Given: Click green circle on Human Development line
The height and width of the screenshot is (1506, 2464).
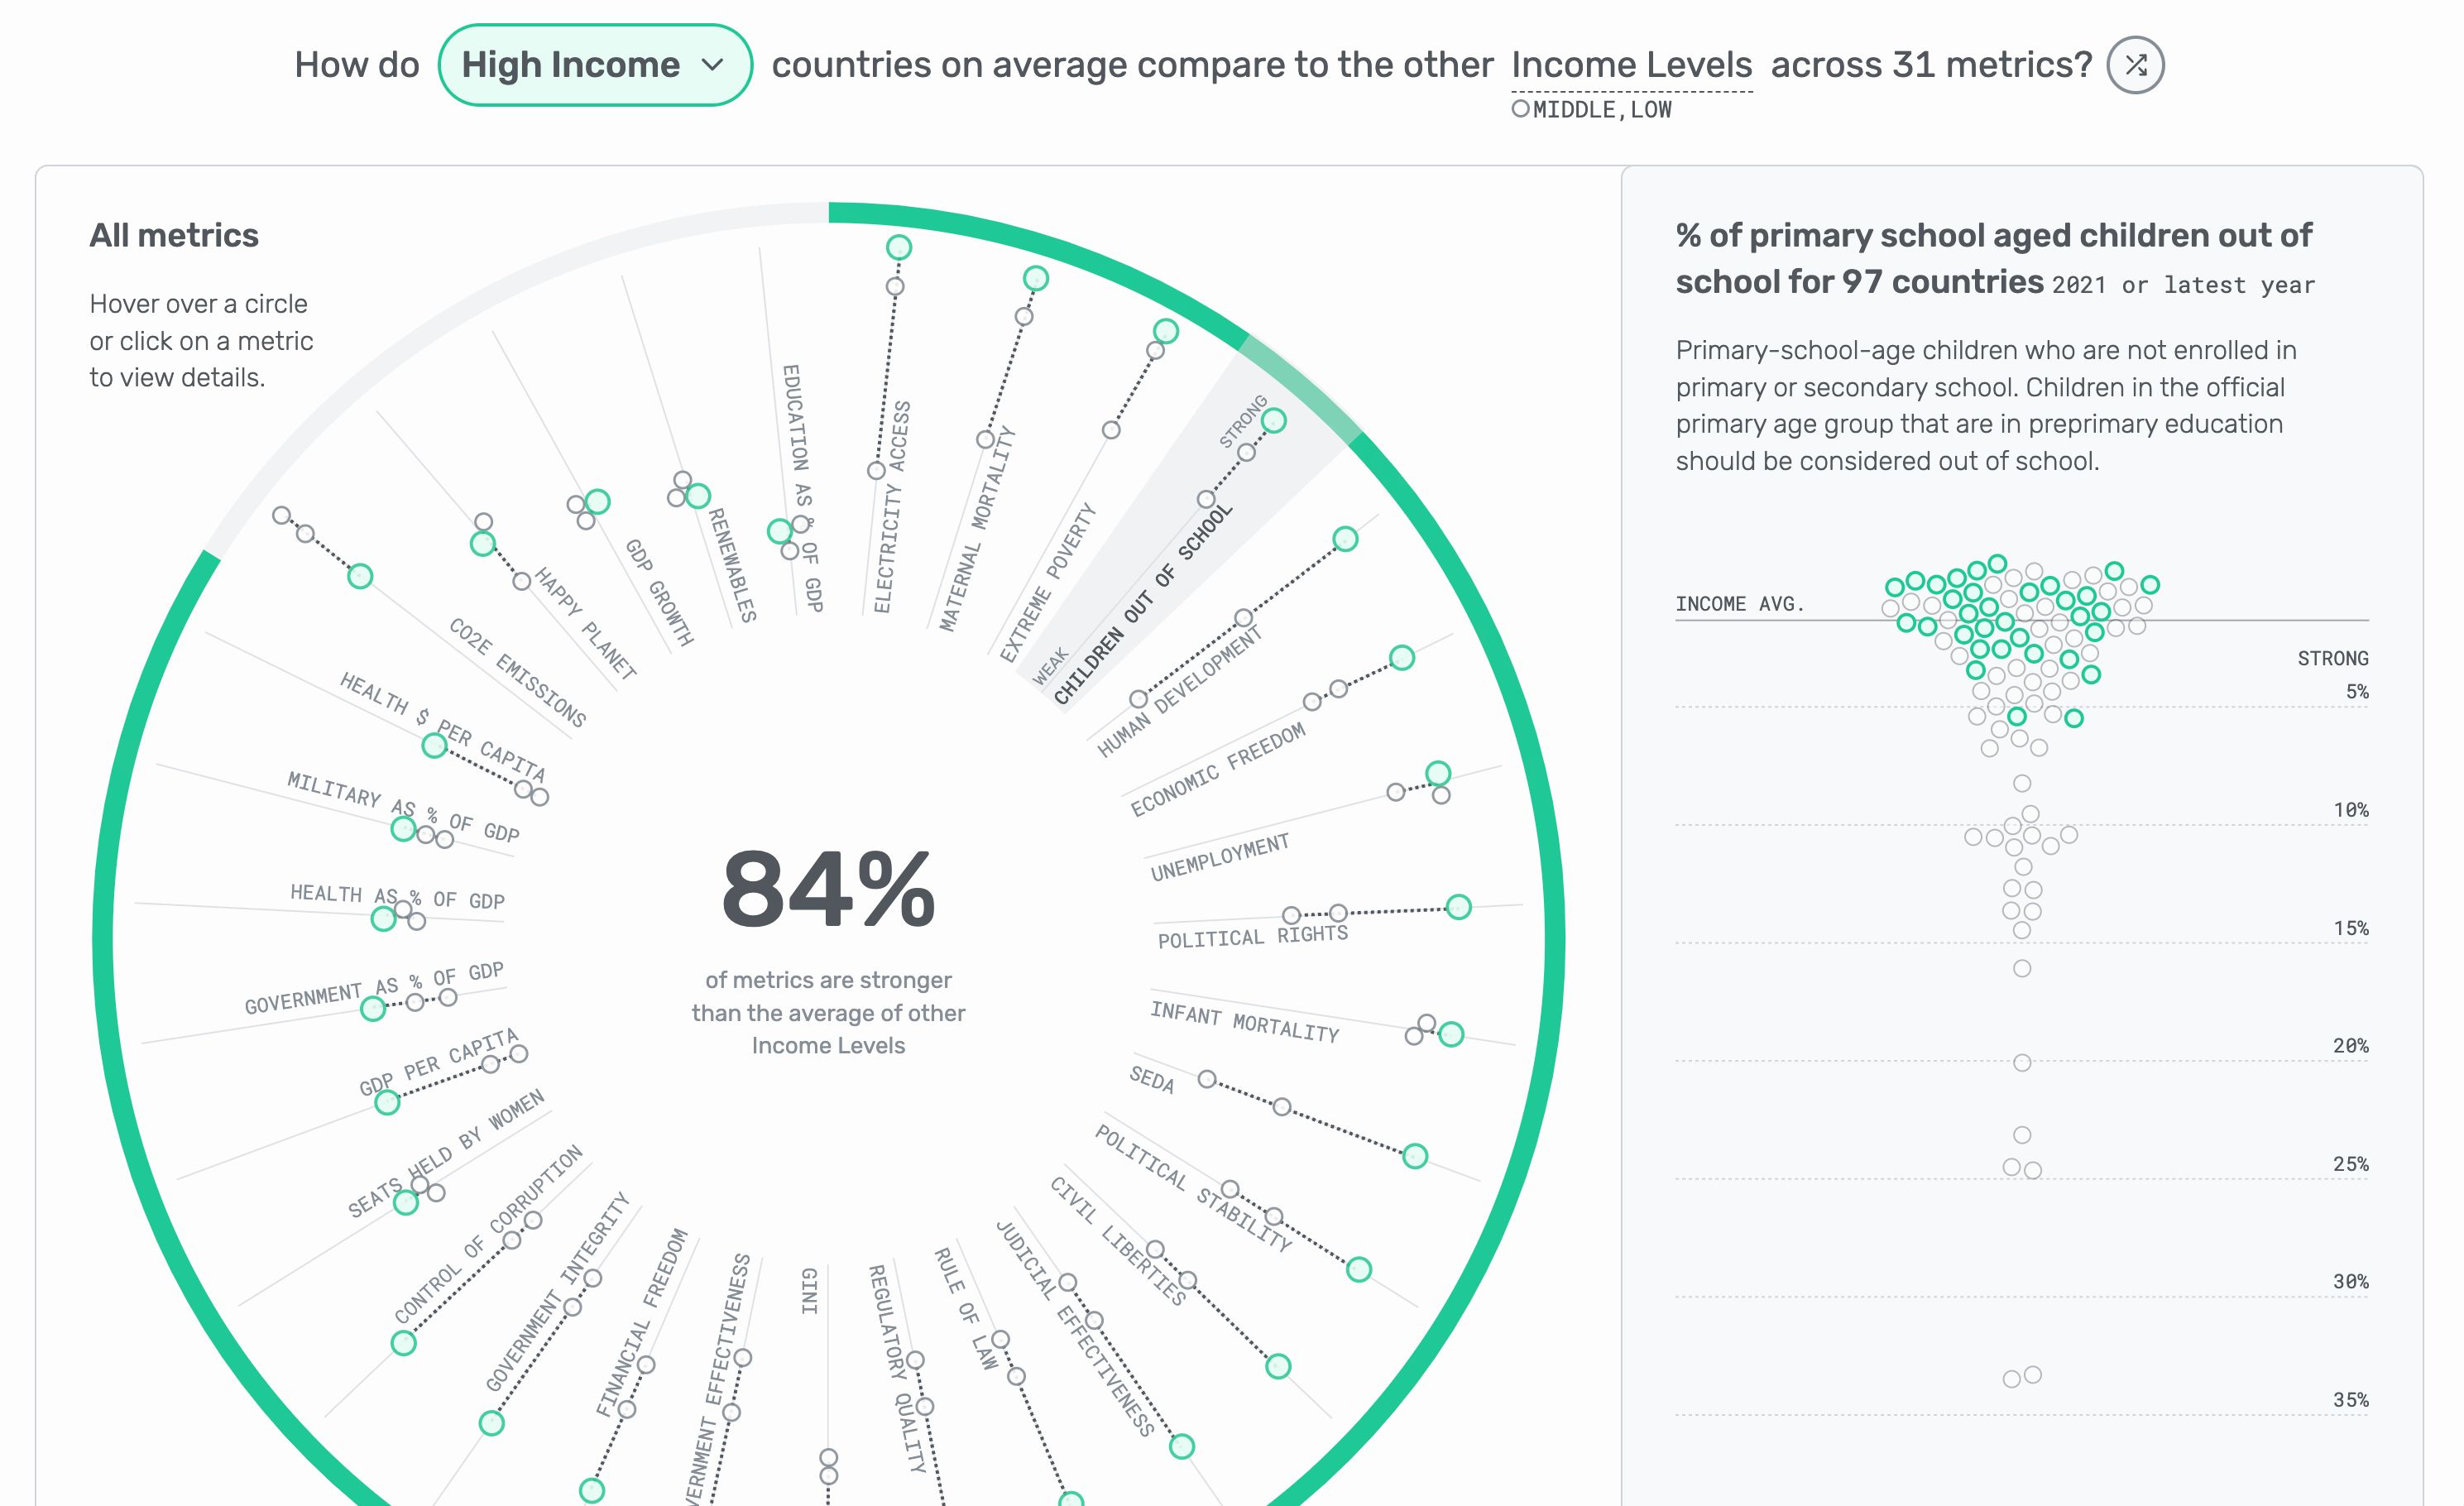Looking at the screenshot, I should [x=1345, y=539].
